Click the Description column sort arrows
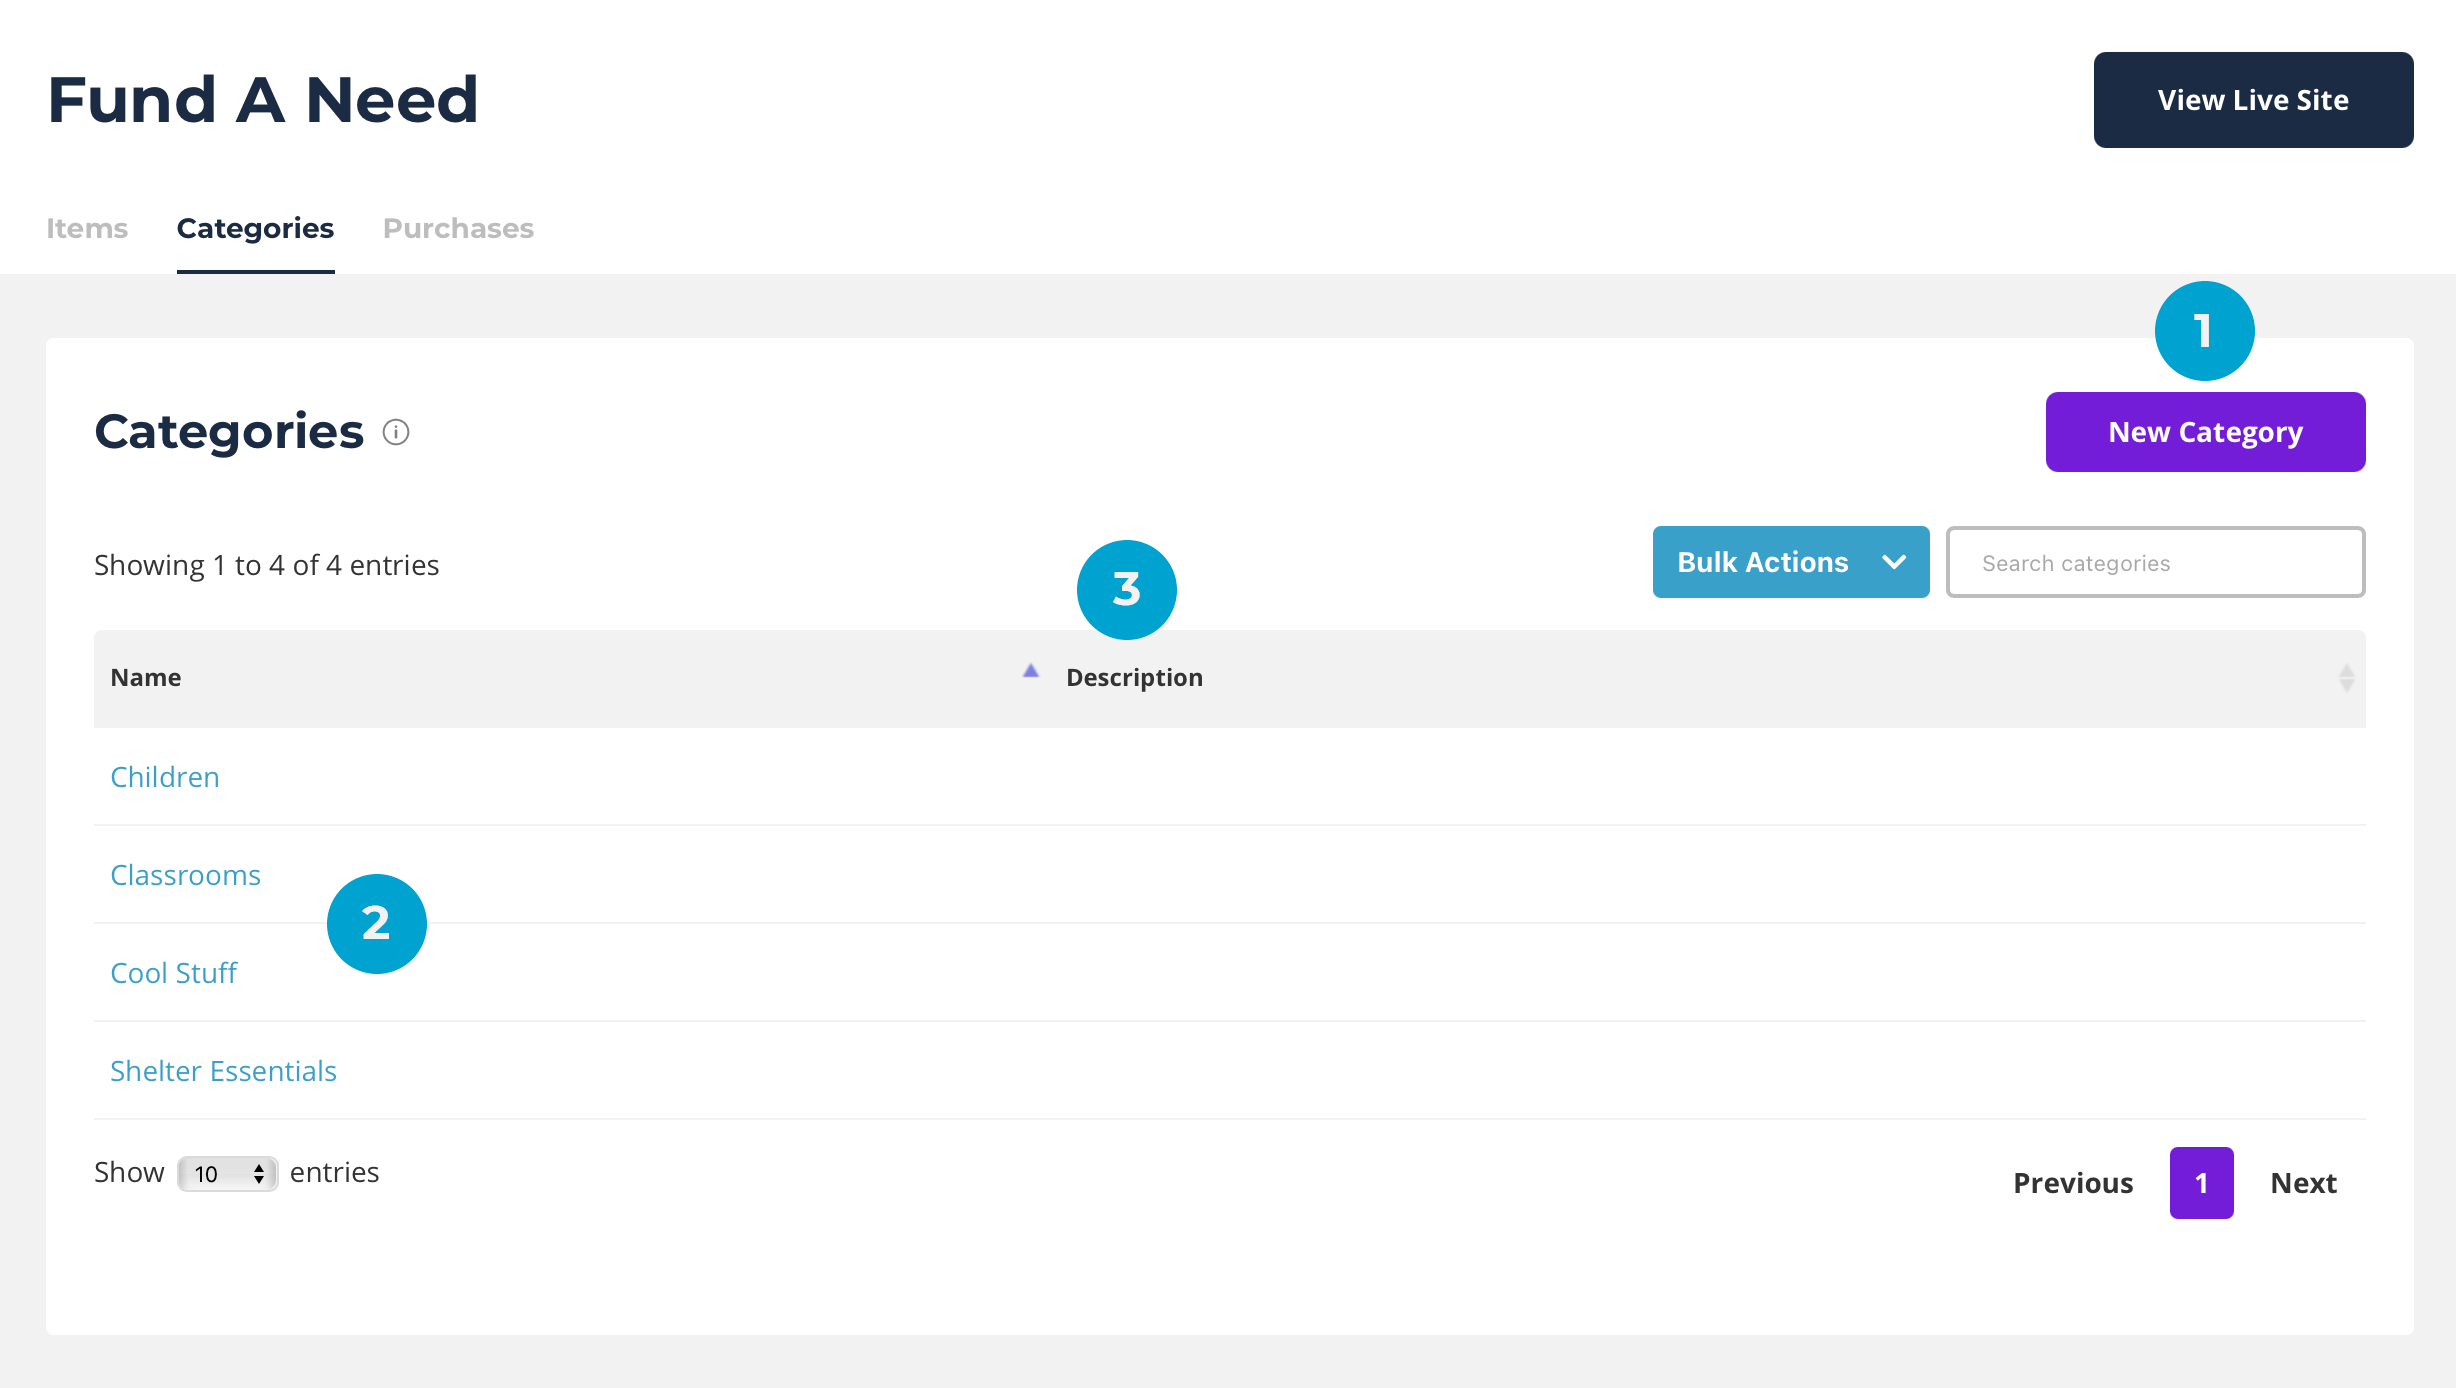This screenshot has width=2456, height=1388. point(2346,678)
